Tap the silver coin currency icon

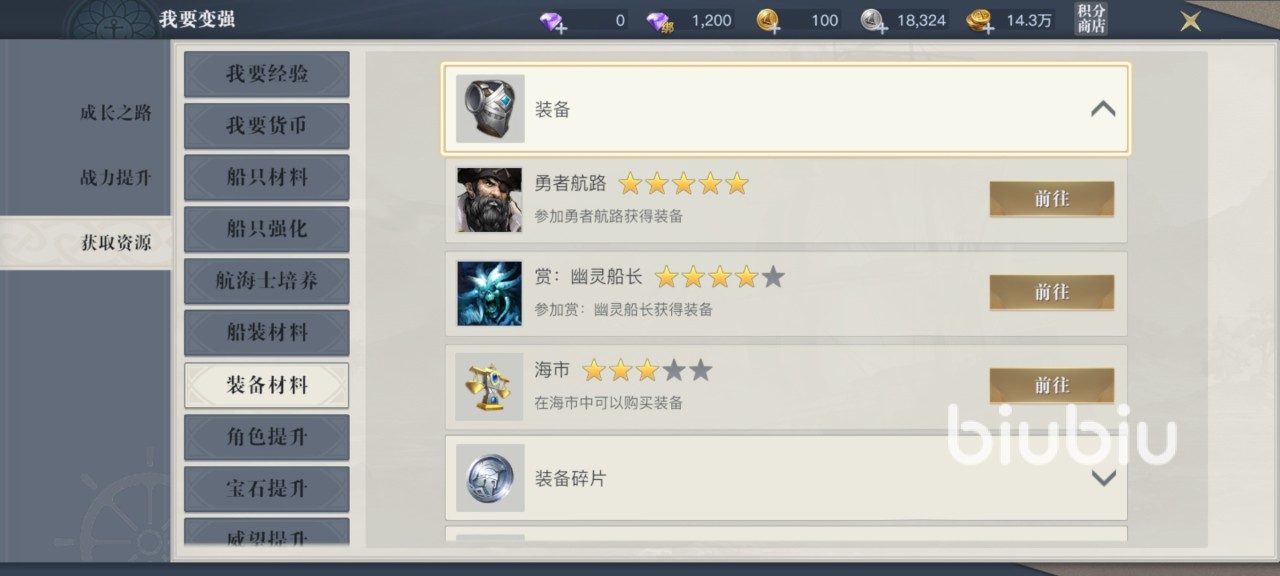pyautogui.click(x=874, y=21)
